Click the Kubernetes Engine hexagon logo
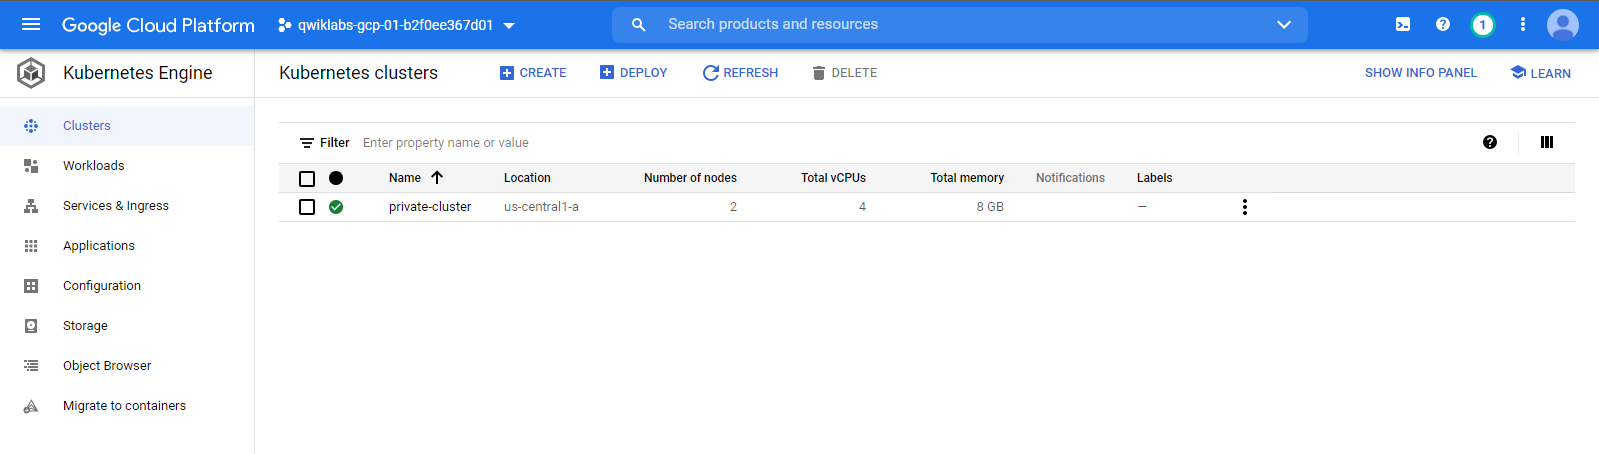Viewport: 1599px width, 454px height. click(x=31, y=72)
